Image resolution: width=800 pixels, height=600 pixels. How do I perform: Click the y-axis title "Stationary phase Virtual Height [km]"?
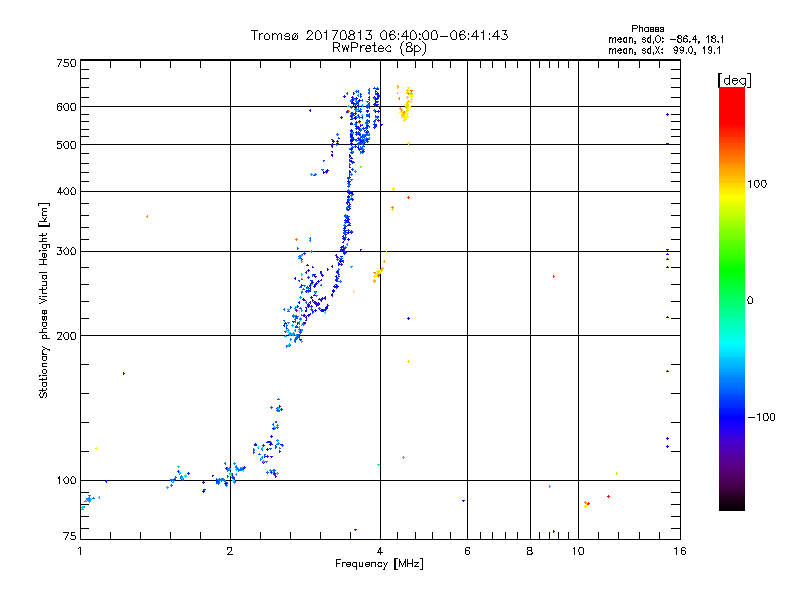click(43, 301)
